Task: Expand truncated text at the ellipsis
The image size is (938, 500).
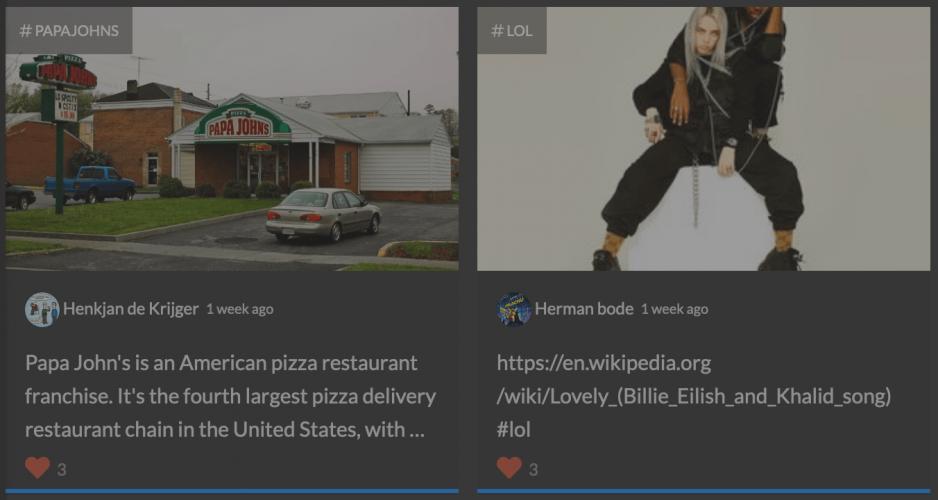Action: [416, 431]
